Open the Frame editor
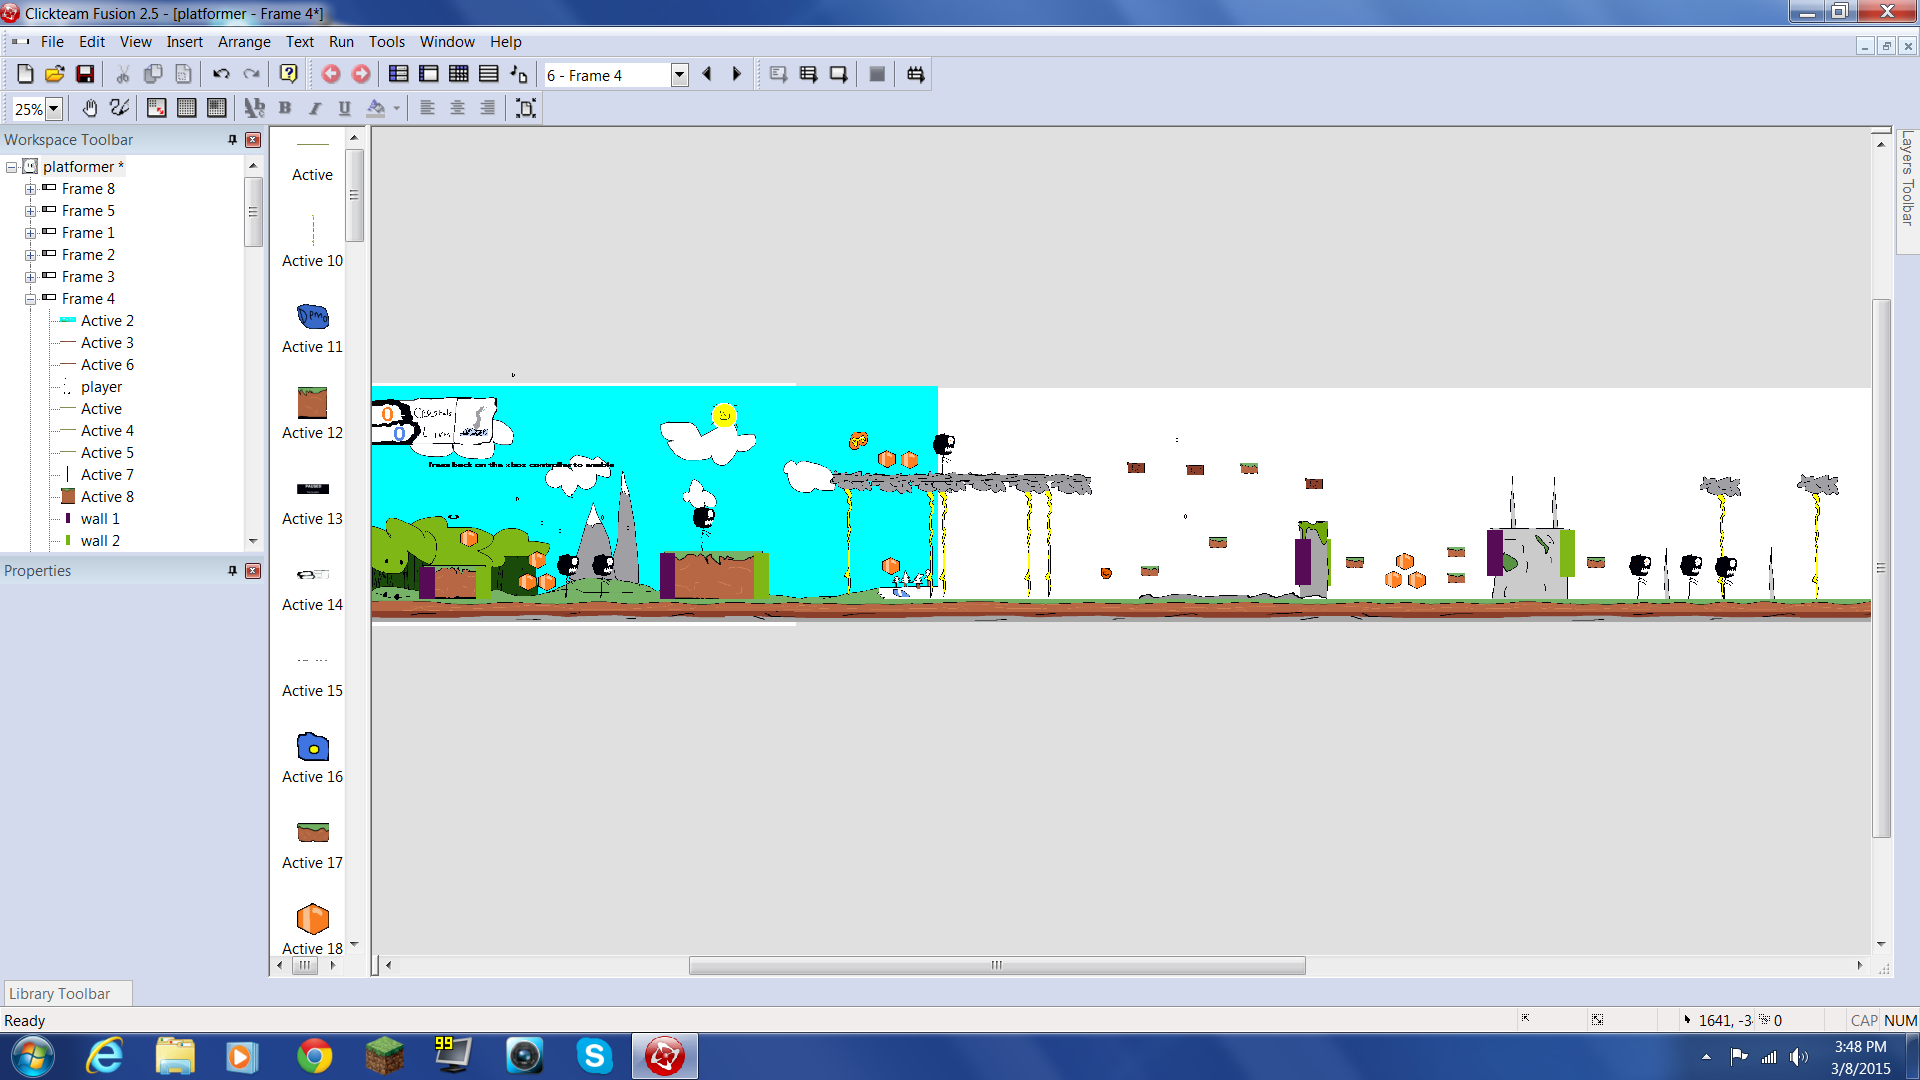The height and width of the screenshot is (1080, 1920). point(428,74)
